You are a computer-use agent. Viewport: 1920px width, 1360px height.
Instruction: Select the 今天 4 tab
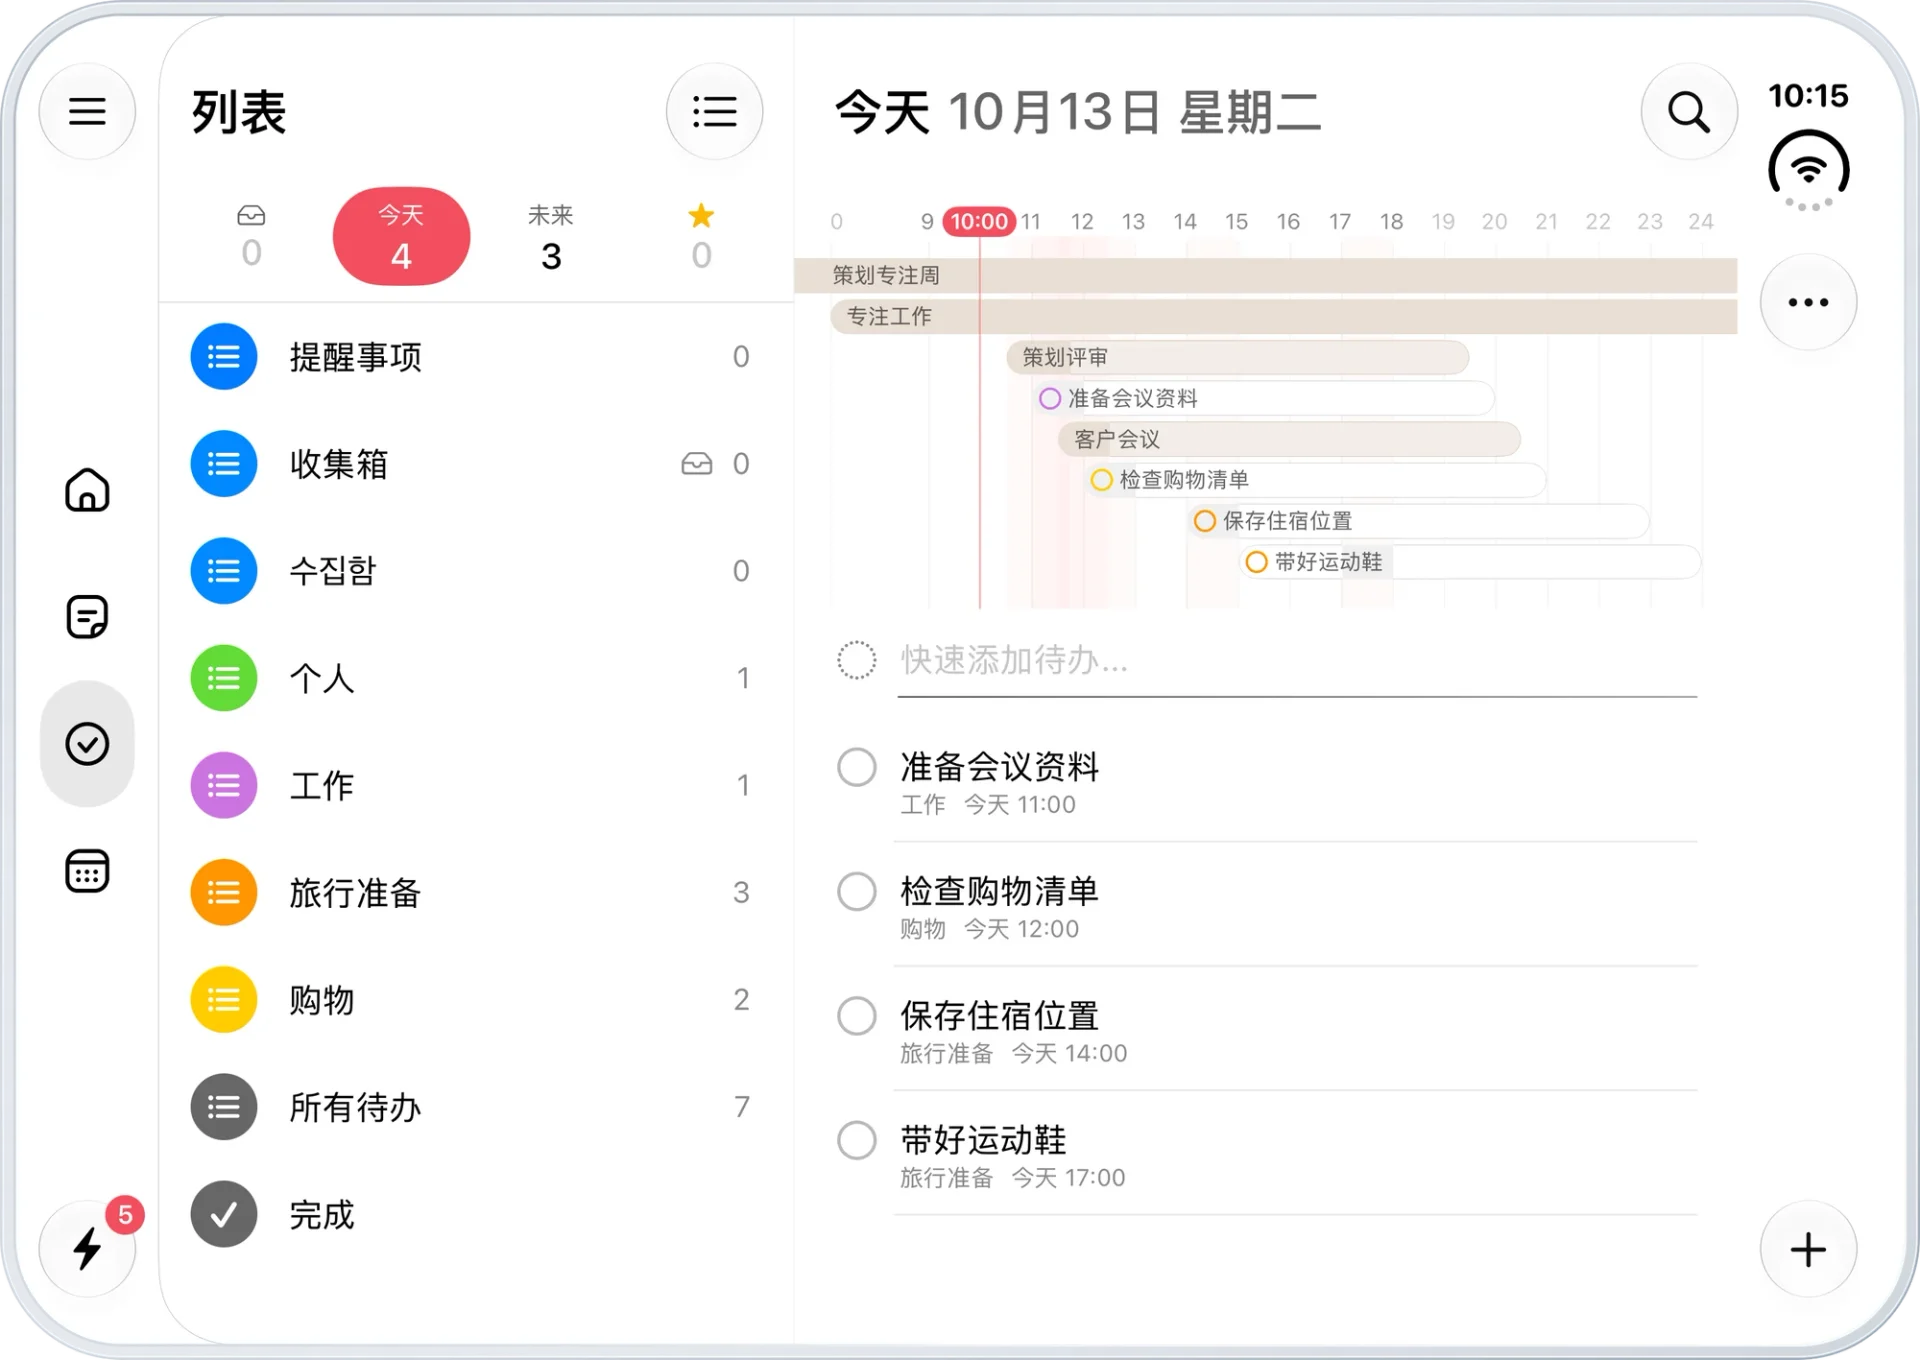click(401, 236)
